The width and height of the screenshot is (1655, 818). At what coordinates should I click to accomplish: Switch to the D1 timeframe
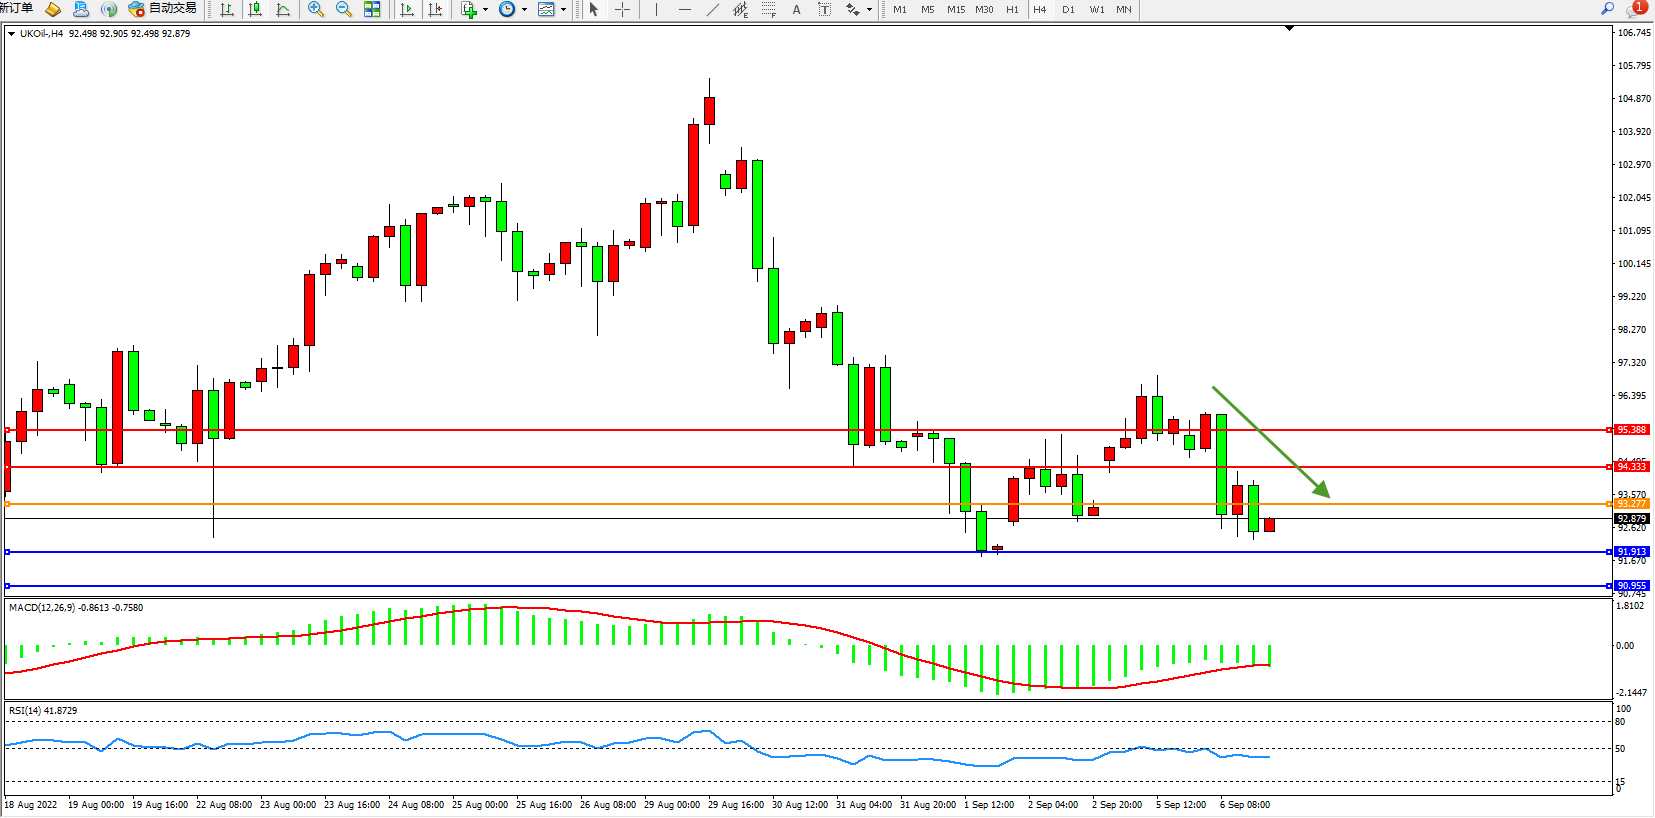[1068, 9]
